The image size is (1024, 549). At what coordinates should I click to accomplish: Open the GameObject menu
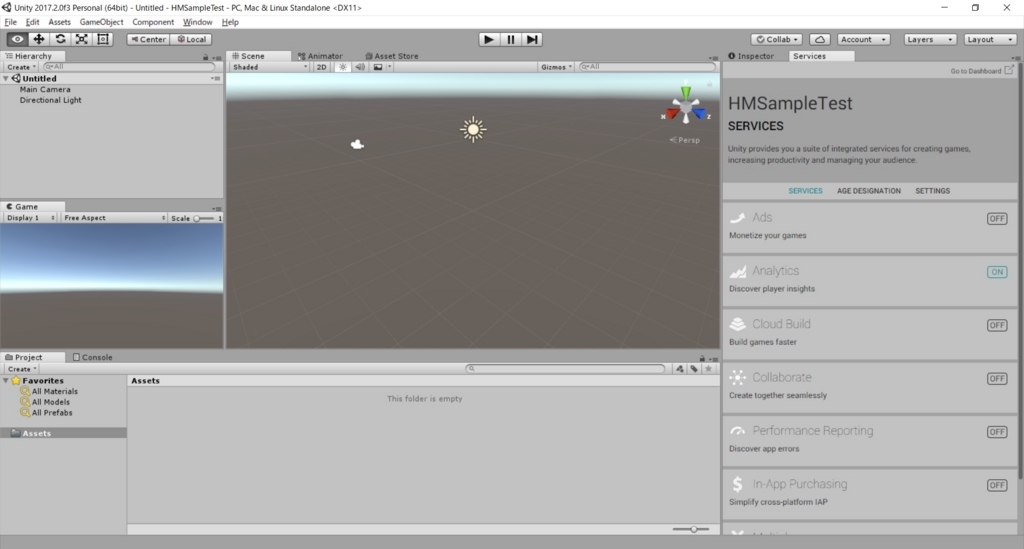tap(101, 22)
